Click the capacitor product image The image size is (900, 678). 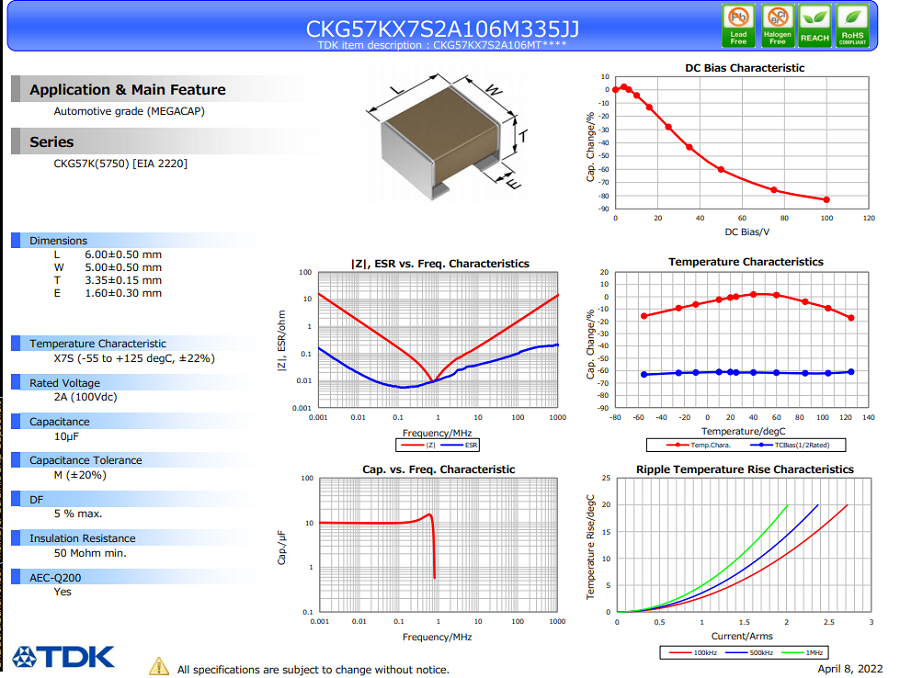pos(446,135)
